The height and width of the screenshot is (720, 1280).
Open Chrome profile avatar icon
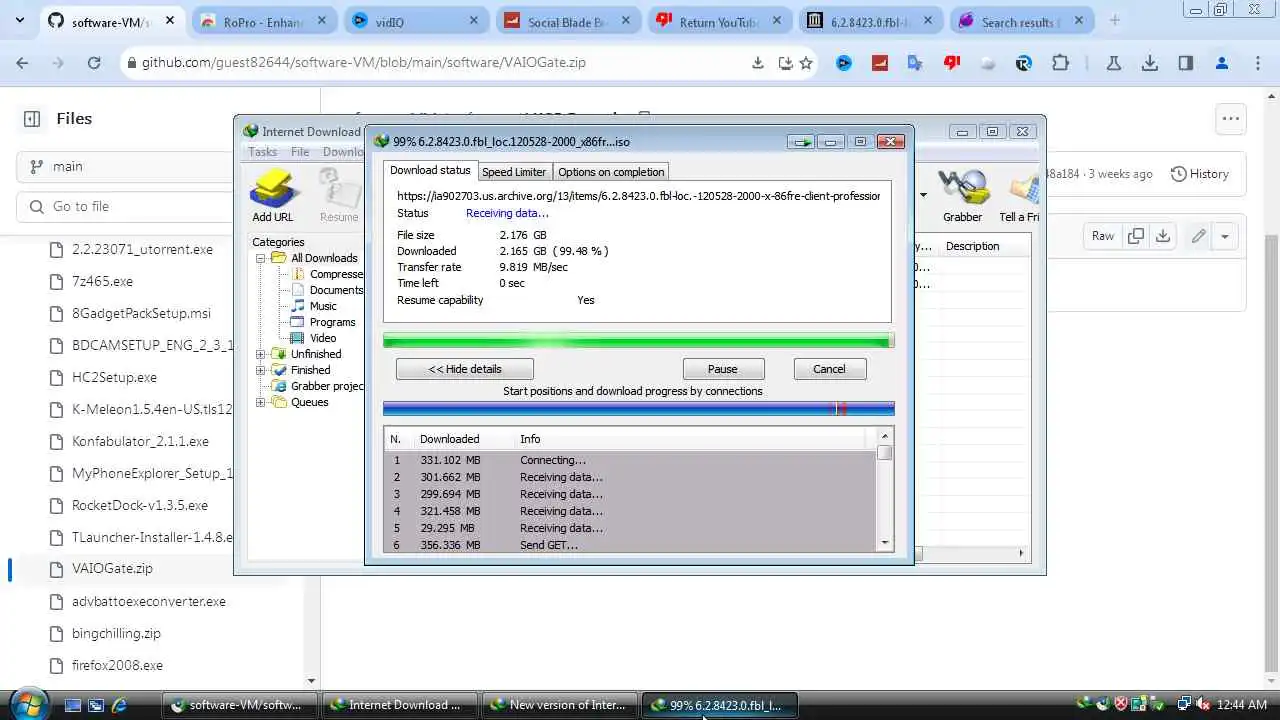pos(1221,62)
